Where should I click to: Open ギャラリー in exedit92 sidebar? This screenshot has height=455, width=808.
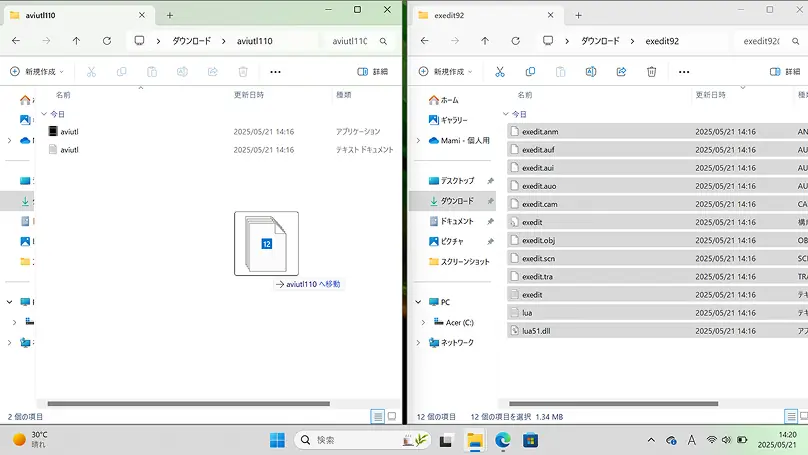tap(448, 120)
